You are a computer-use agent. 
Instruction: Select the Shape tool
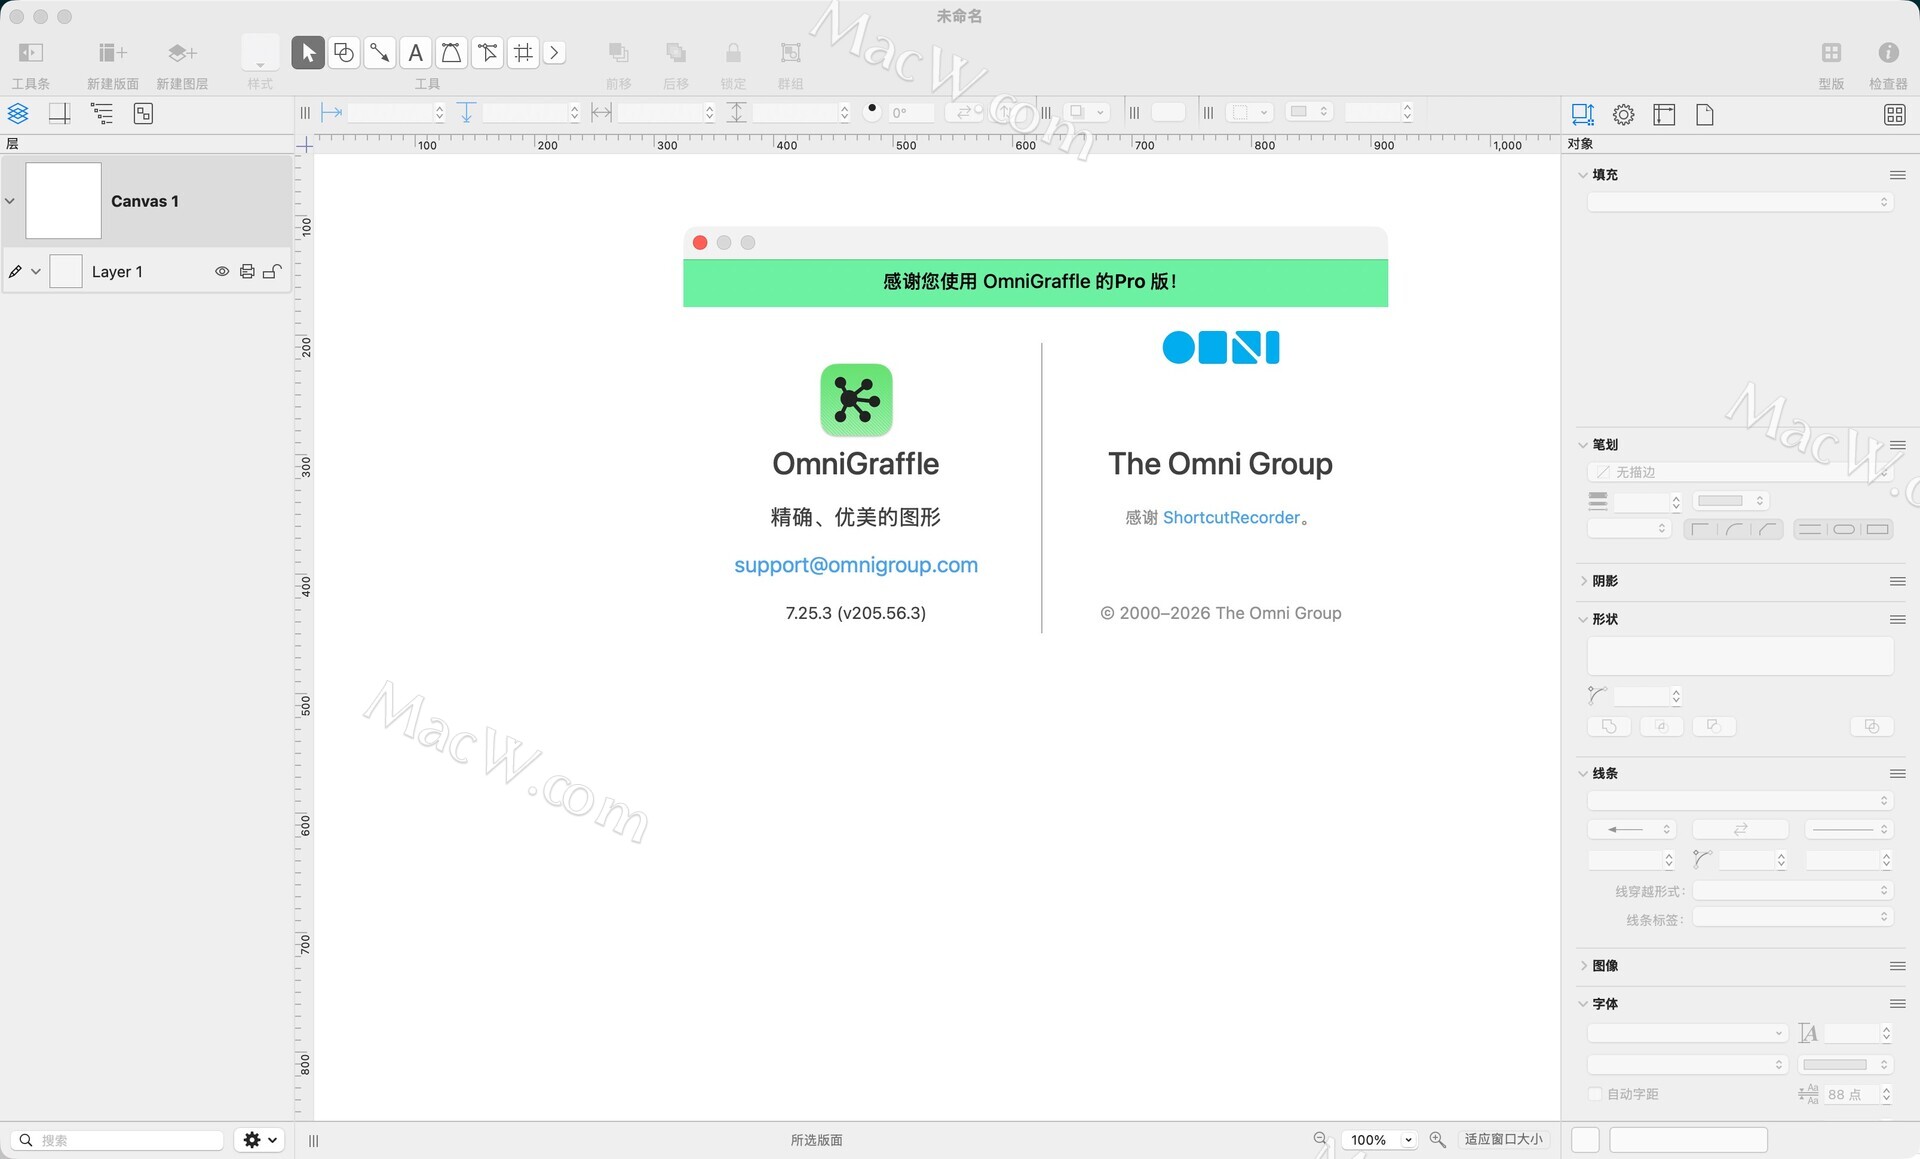(344, 53)
